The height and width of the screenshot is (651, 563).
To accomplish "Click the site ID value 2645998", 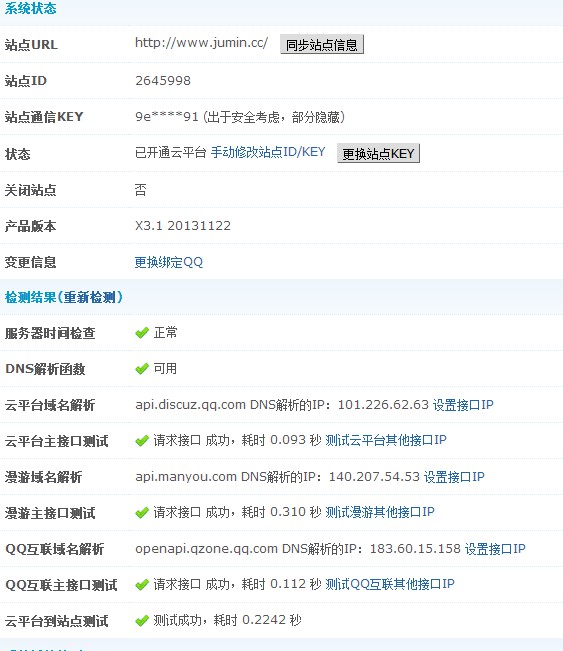I will (x=163, y=81).
